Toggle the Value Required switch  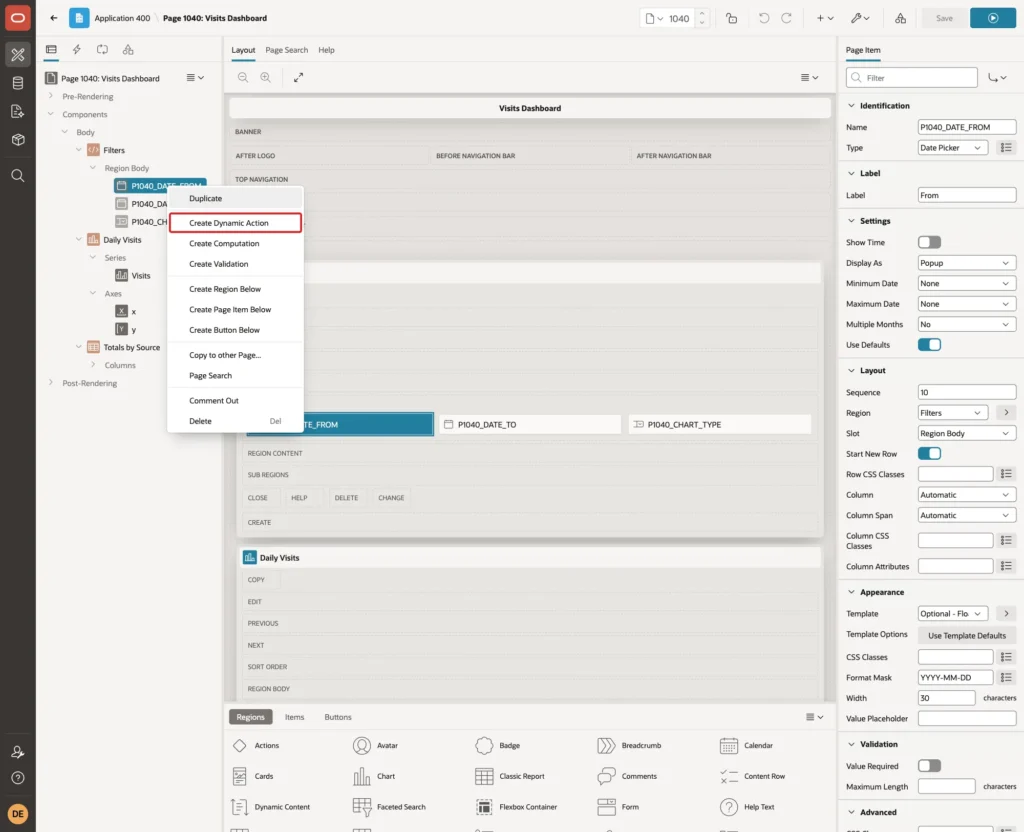929,766
